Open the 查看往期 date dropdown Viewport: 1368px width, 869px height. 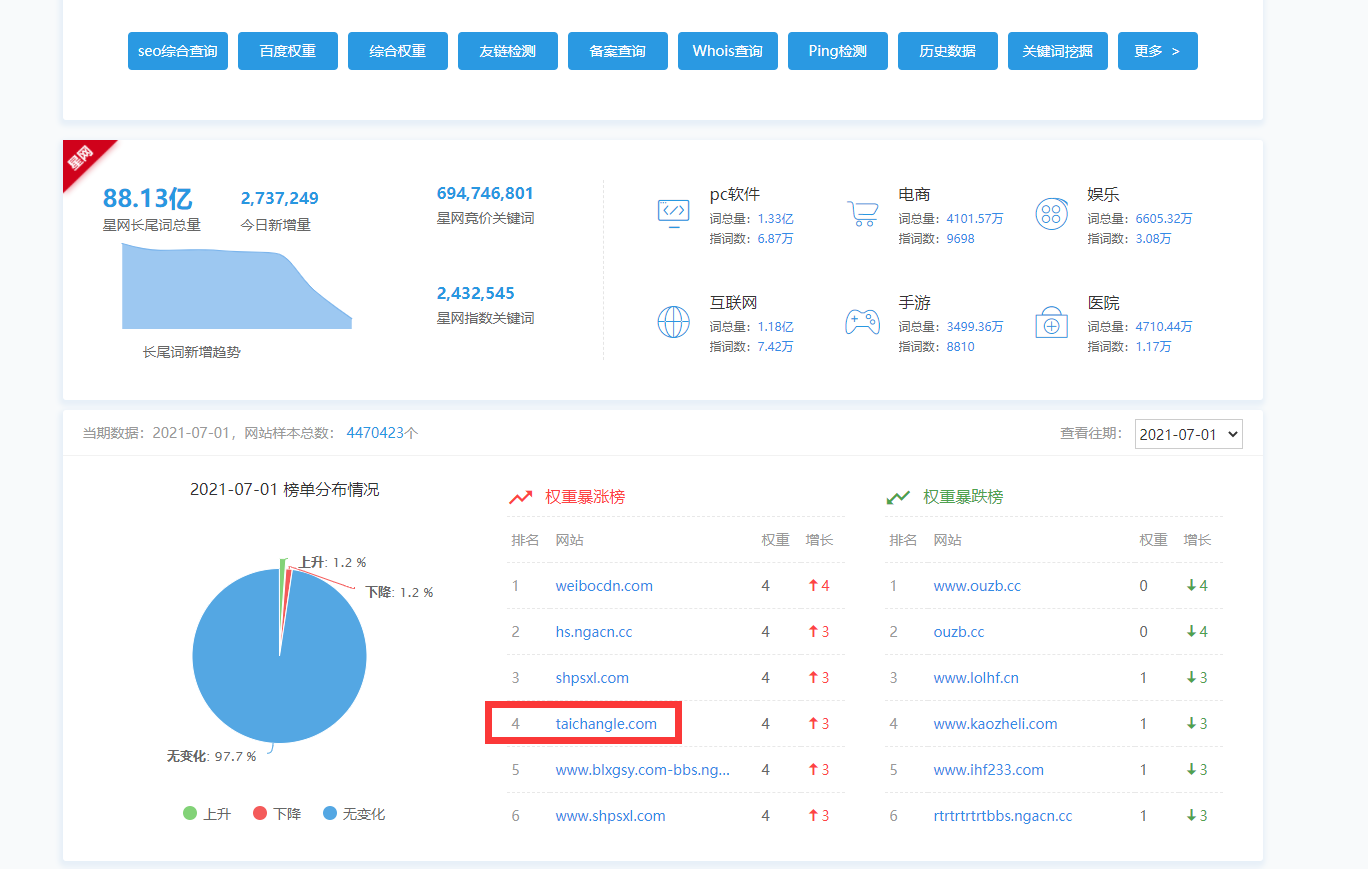(1188, 434)
